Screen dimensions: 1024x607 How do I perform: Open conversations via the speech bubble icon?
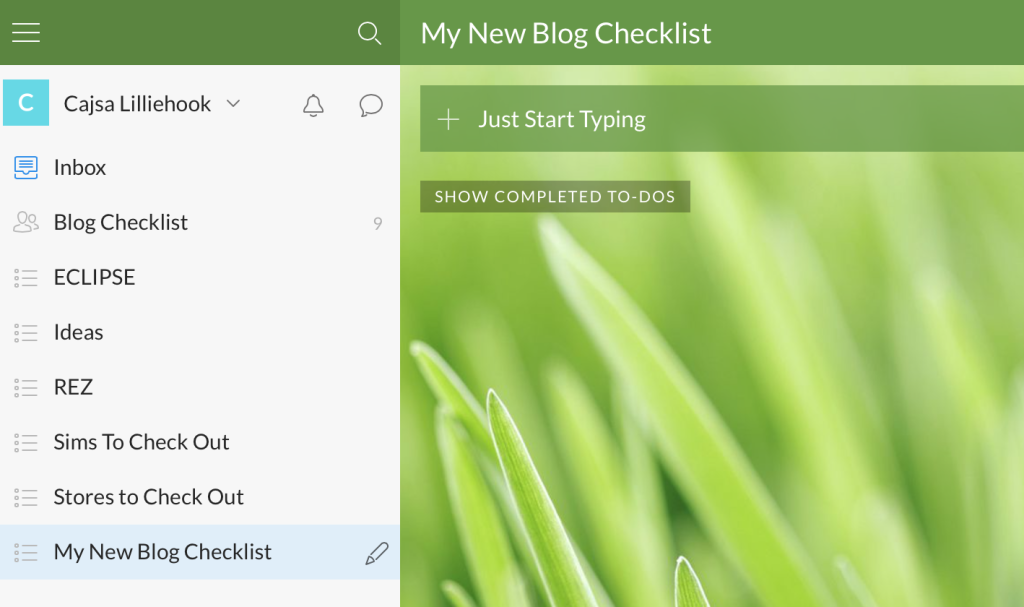pyautogui.click(x=370, y=104)
